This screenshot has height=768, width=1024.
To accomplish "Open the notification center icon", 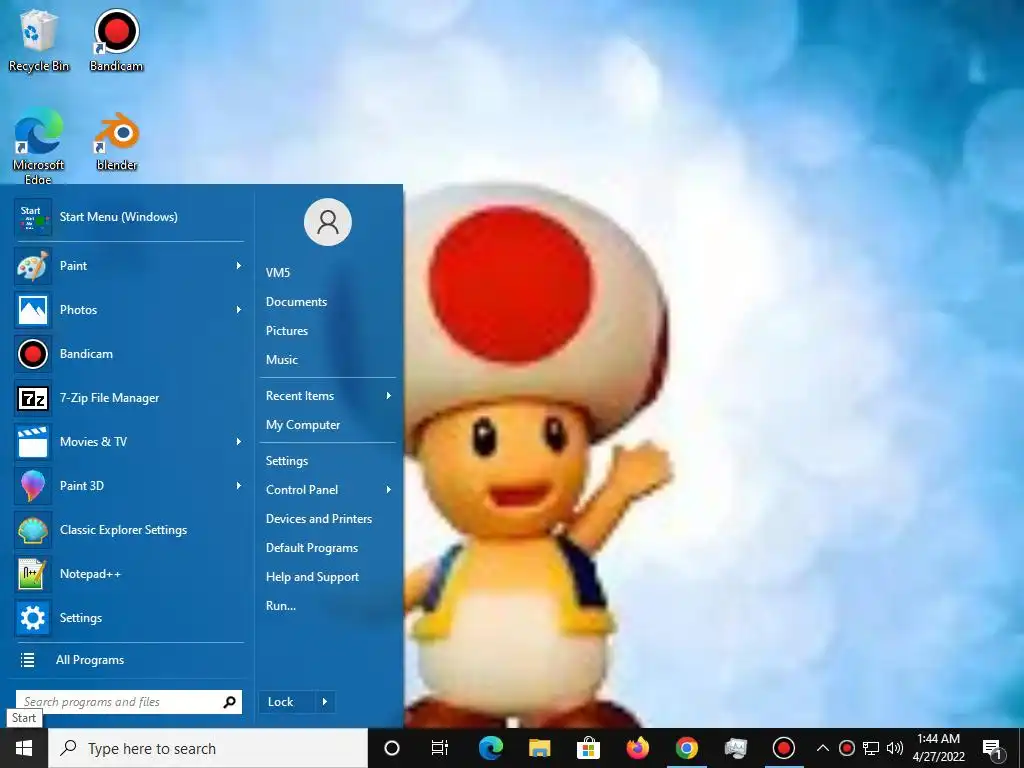I will 992,749.
